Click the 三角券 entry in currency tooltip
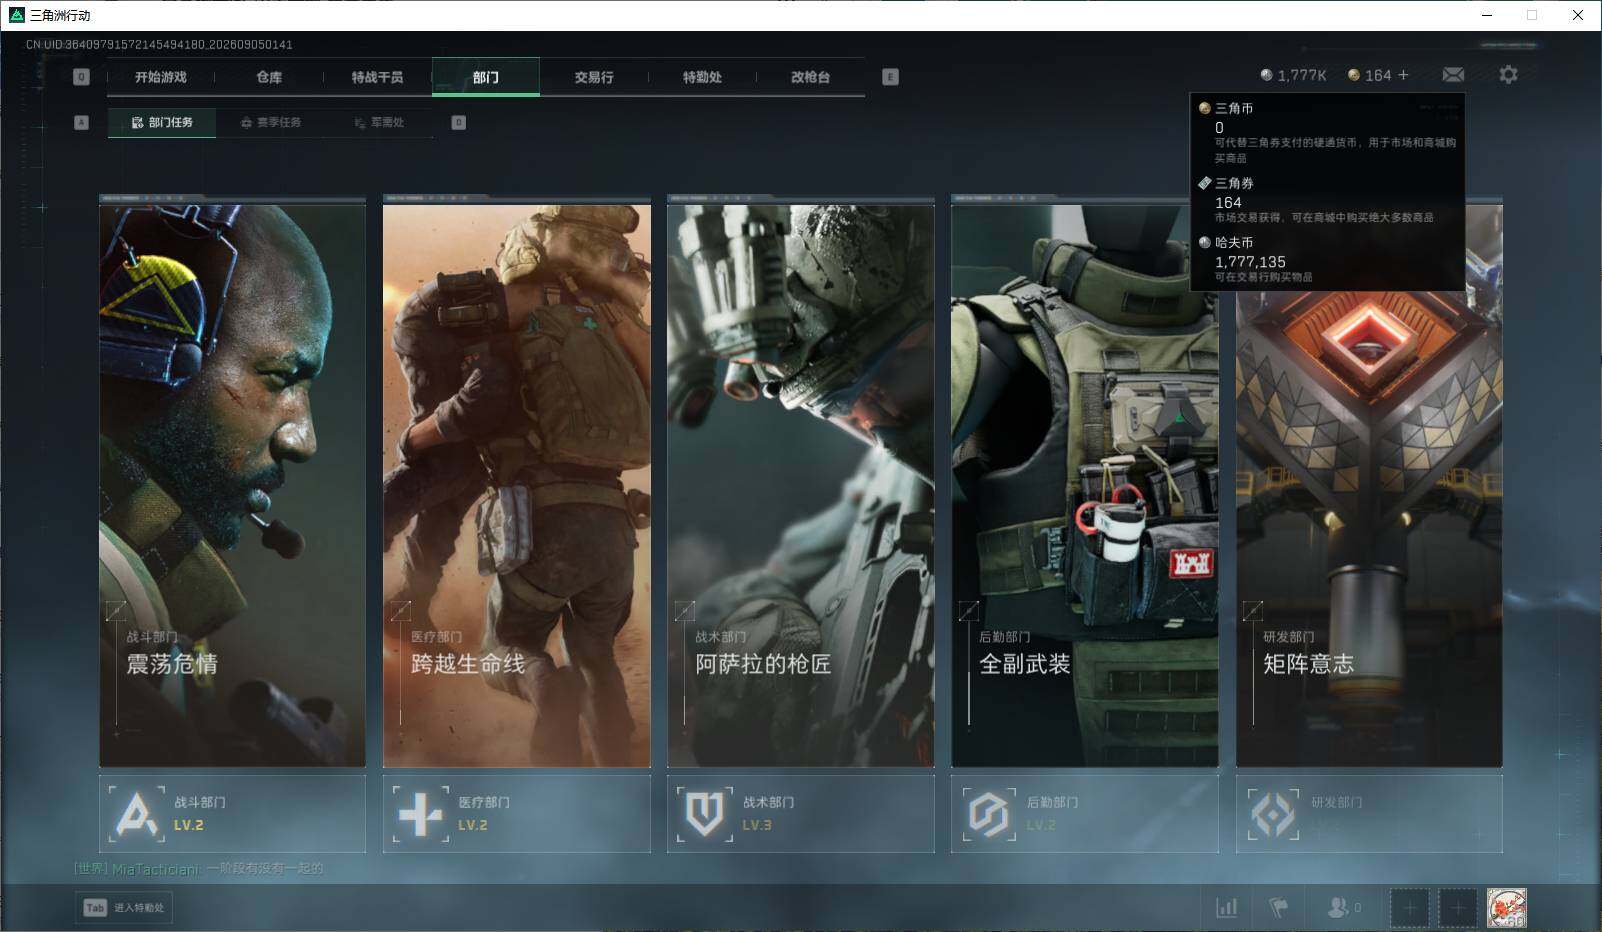Viewport: 1602px width, 932px height. click(1327, 200)
